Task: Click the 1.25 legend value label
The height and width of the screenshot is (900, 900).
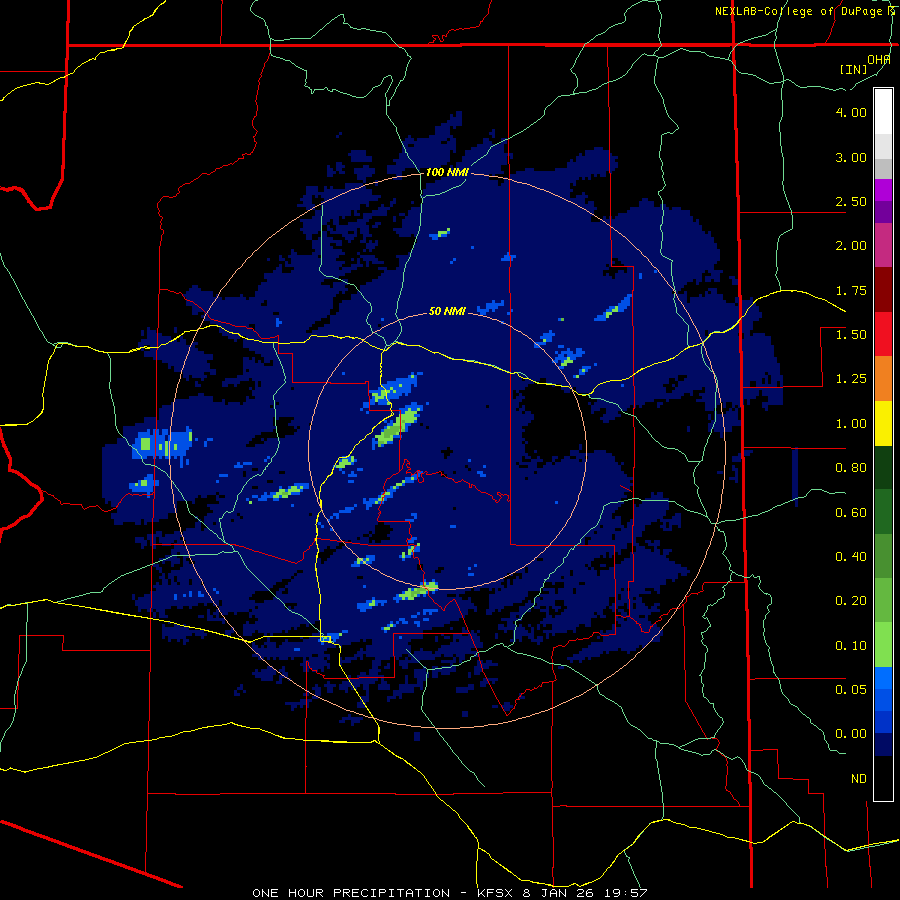Action: click(x=851, y=379)
